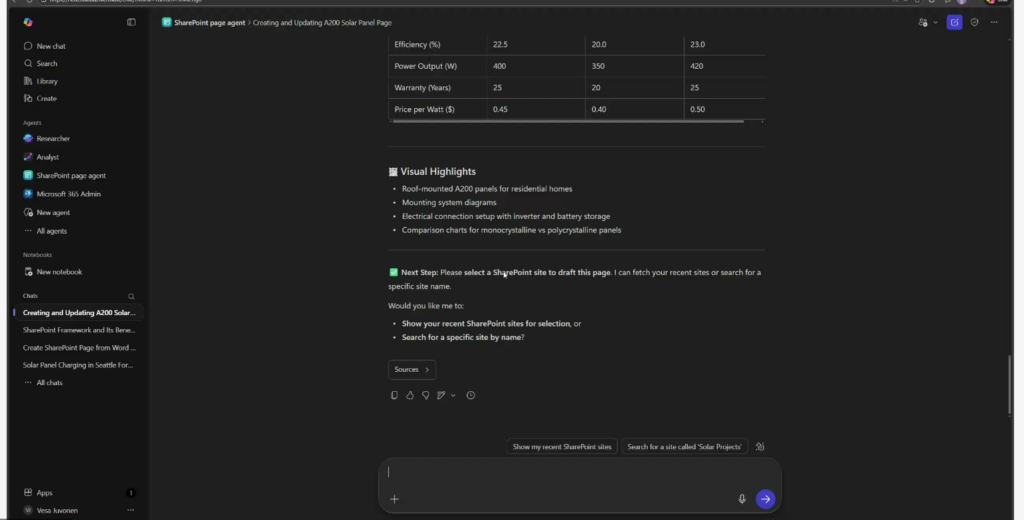Copy the response with the copy icon
The width and height of the screenshot is (1024, 520).
394,395
